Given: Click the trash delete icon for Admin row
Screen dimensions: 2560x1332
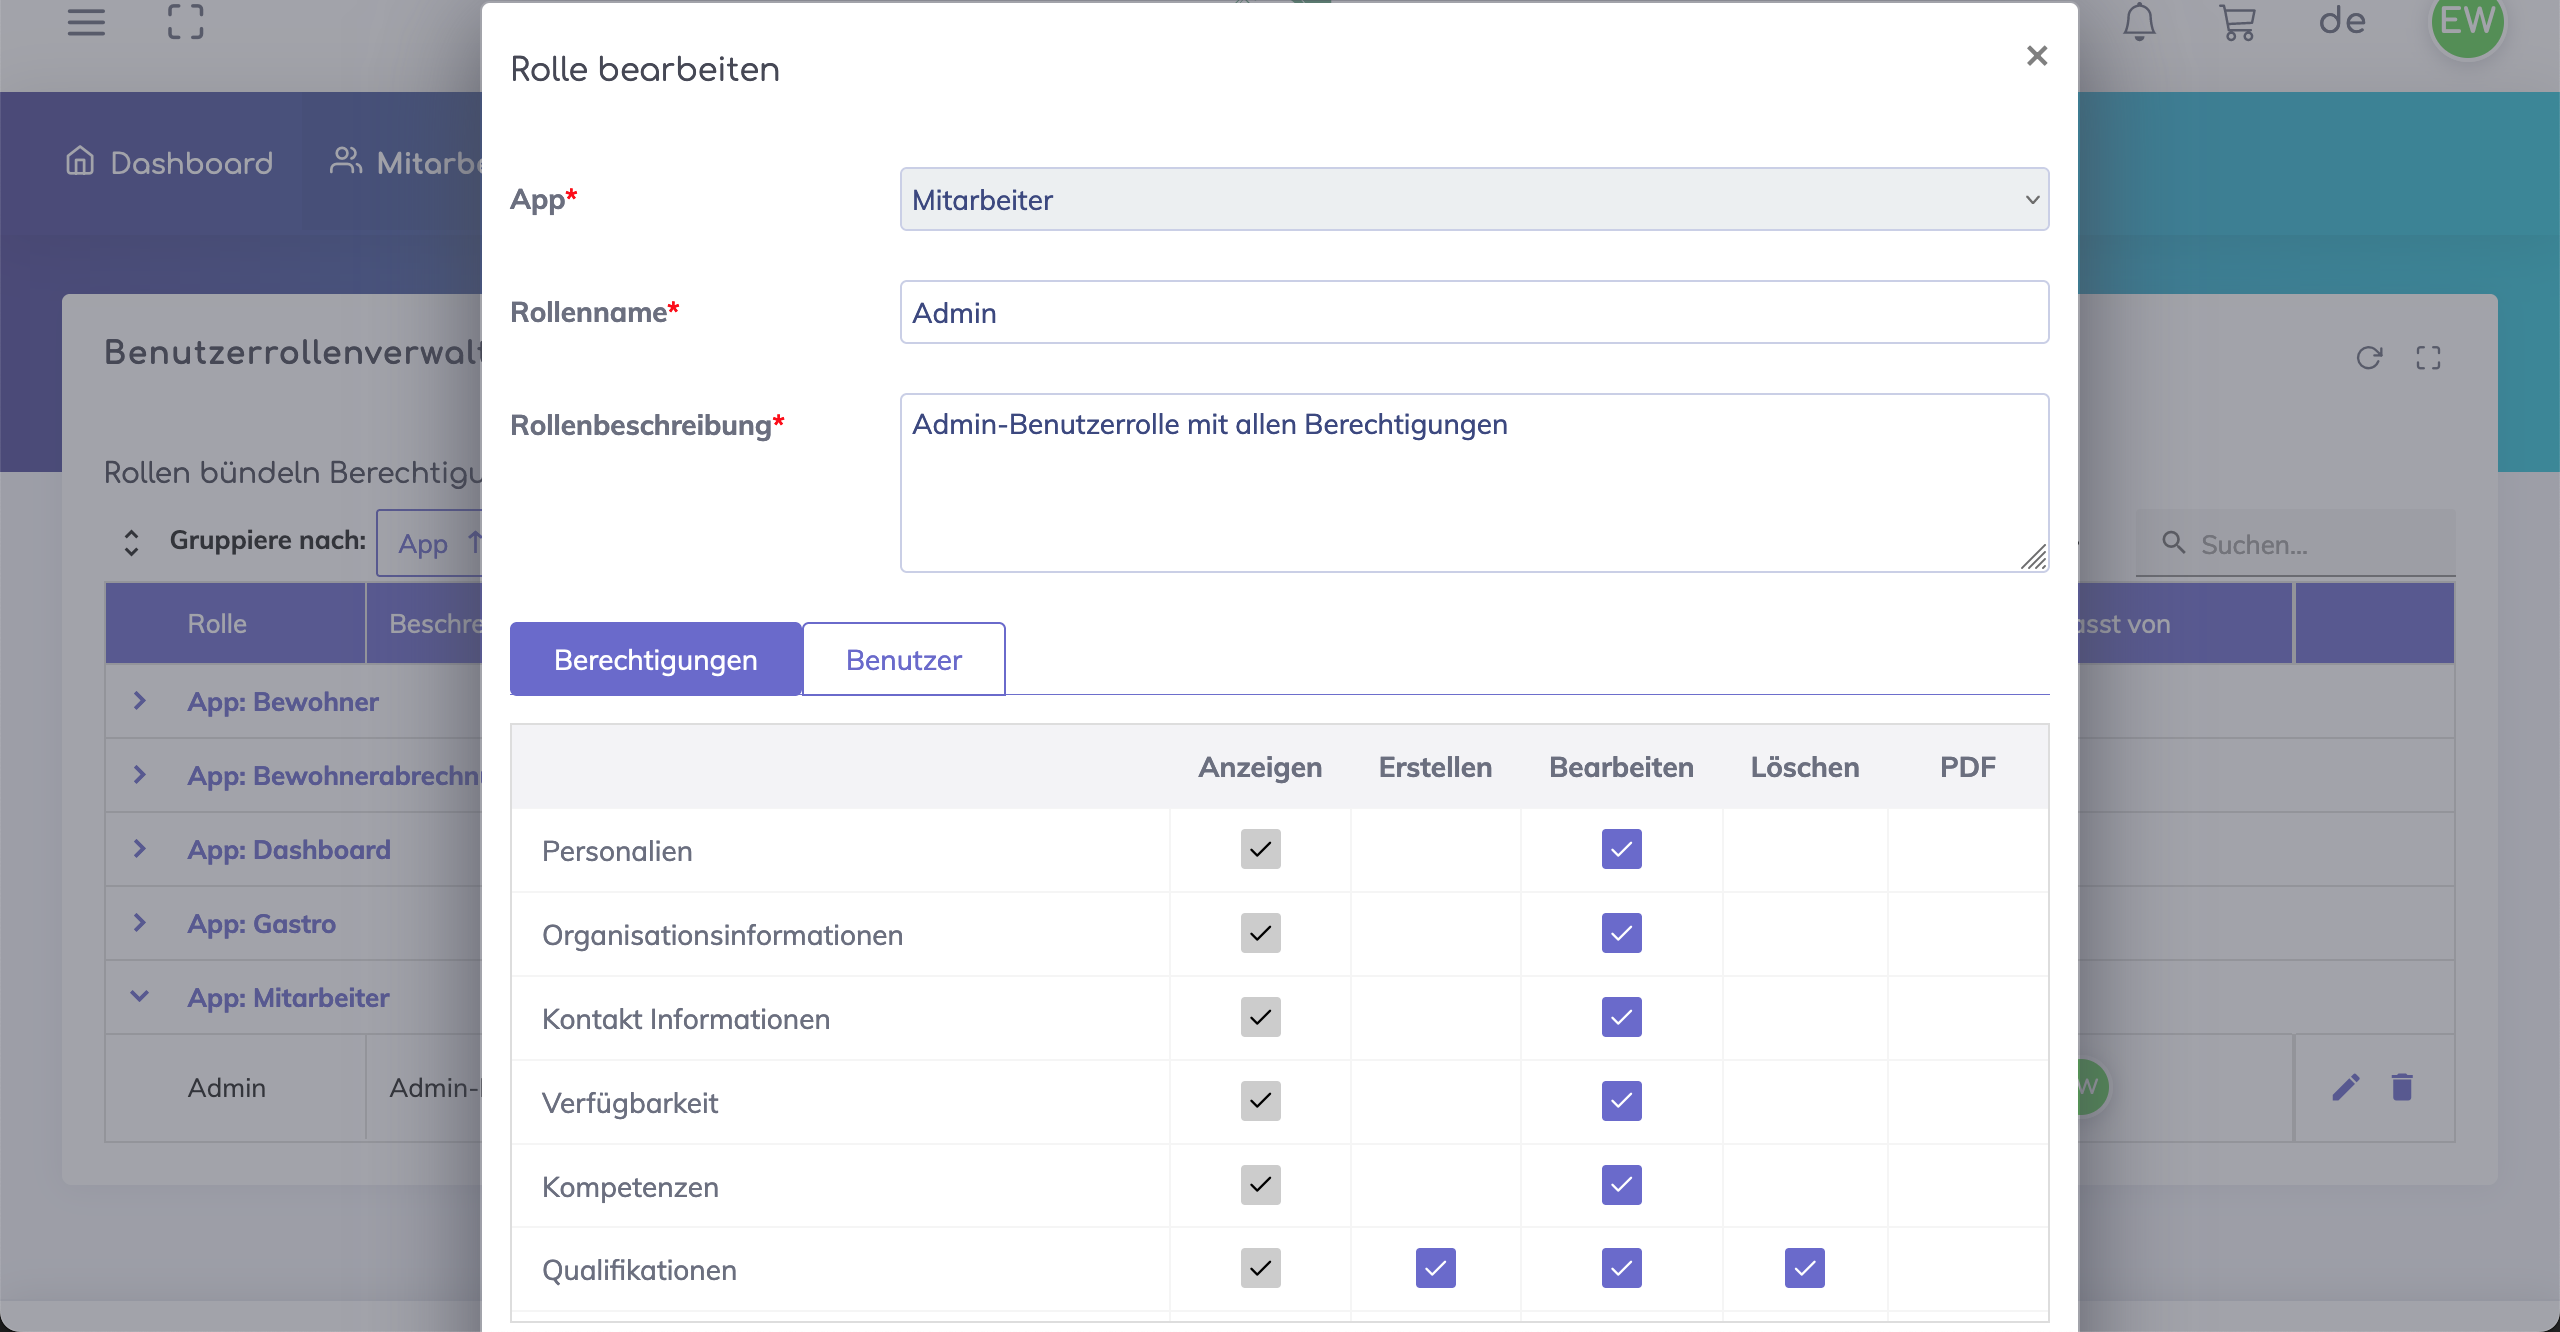Looking at the screenshot, I should [2402, 1087].
